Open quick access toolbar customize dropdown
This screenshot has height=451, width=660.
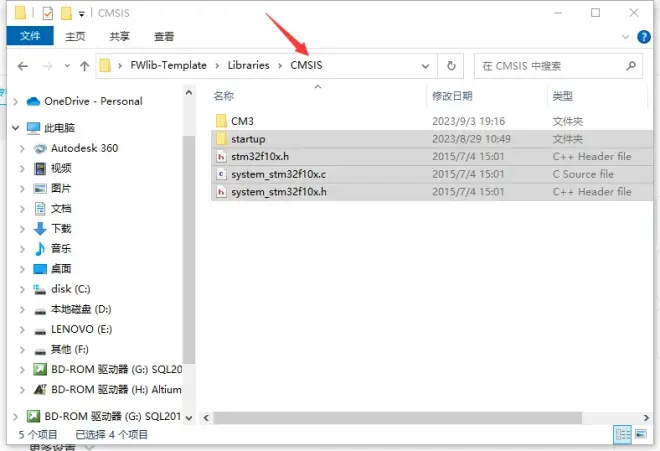[x=82, y=14]
